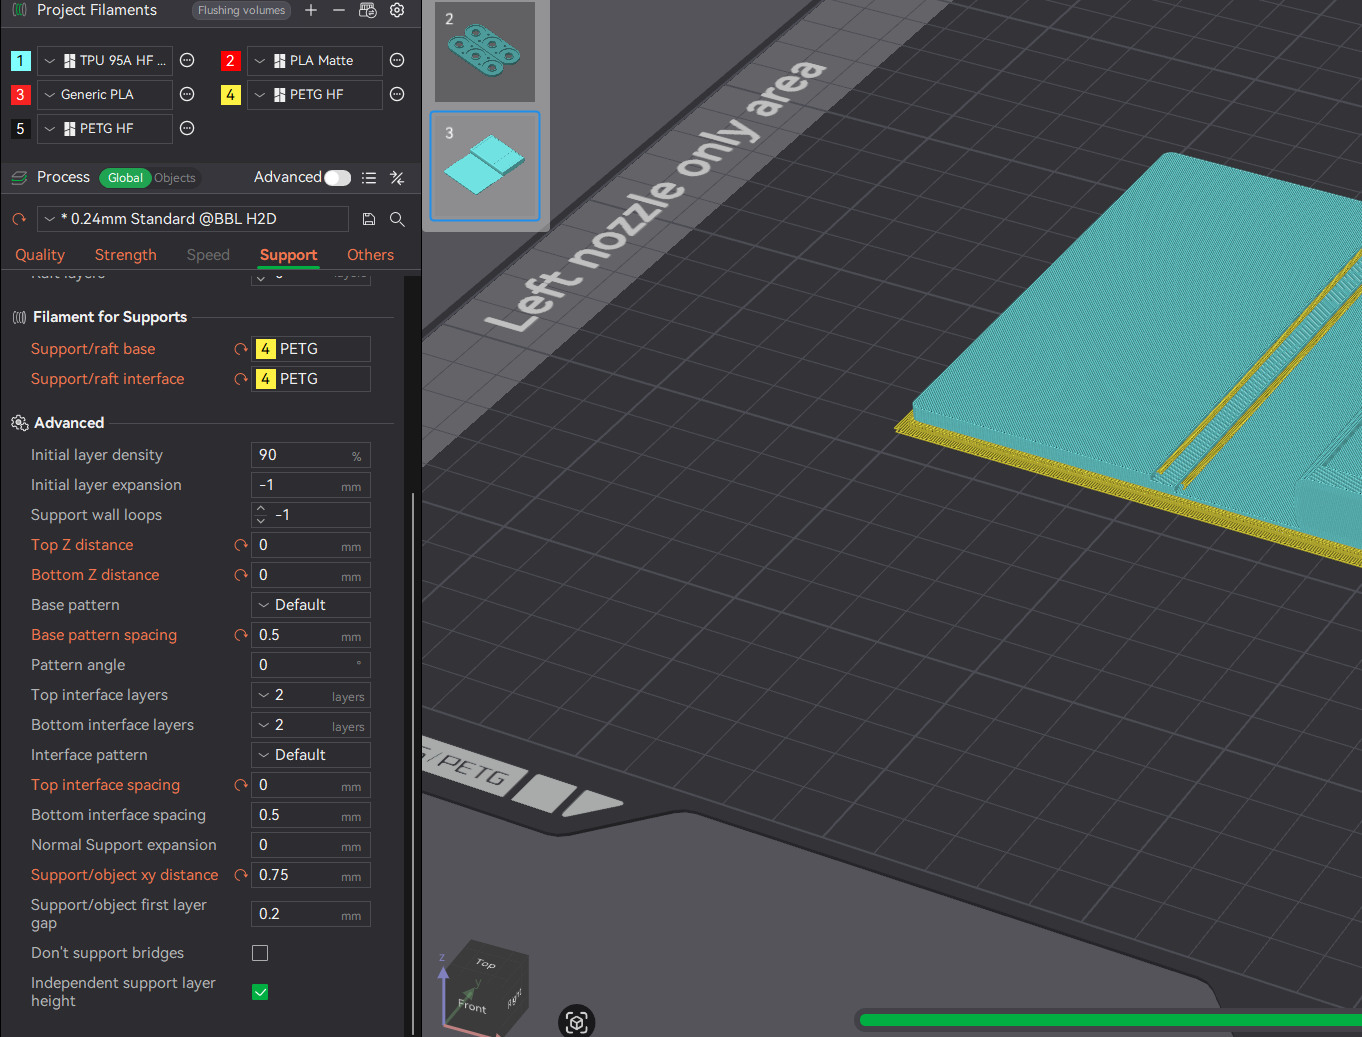The width and height of the screenshot is (1362, 1037).
Task: Open the Strength tab
Action: (x=126, y=255)
